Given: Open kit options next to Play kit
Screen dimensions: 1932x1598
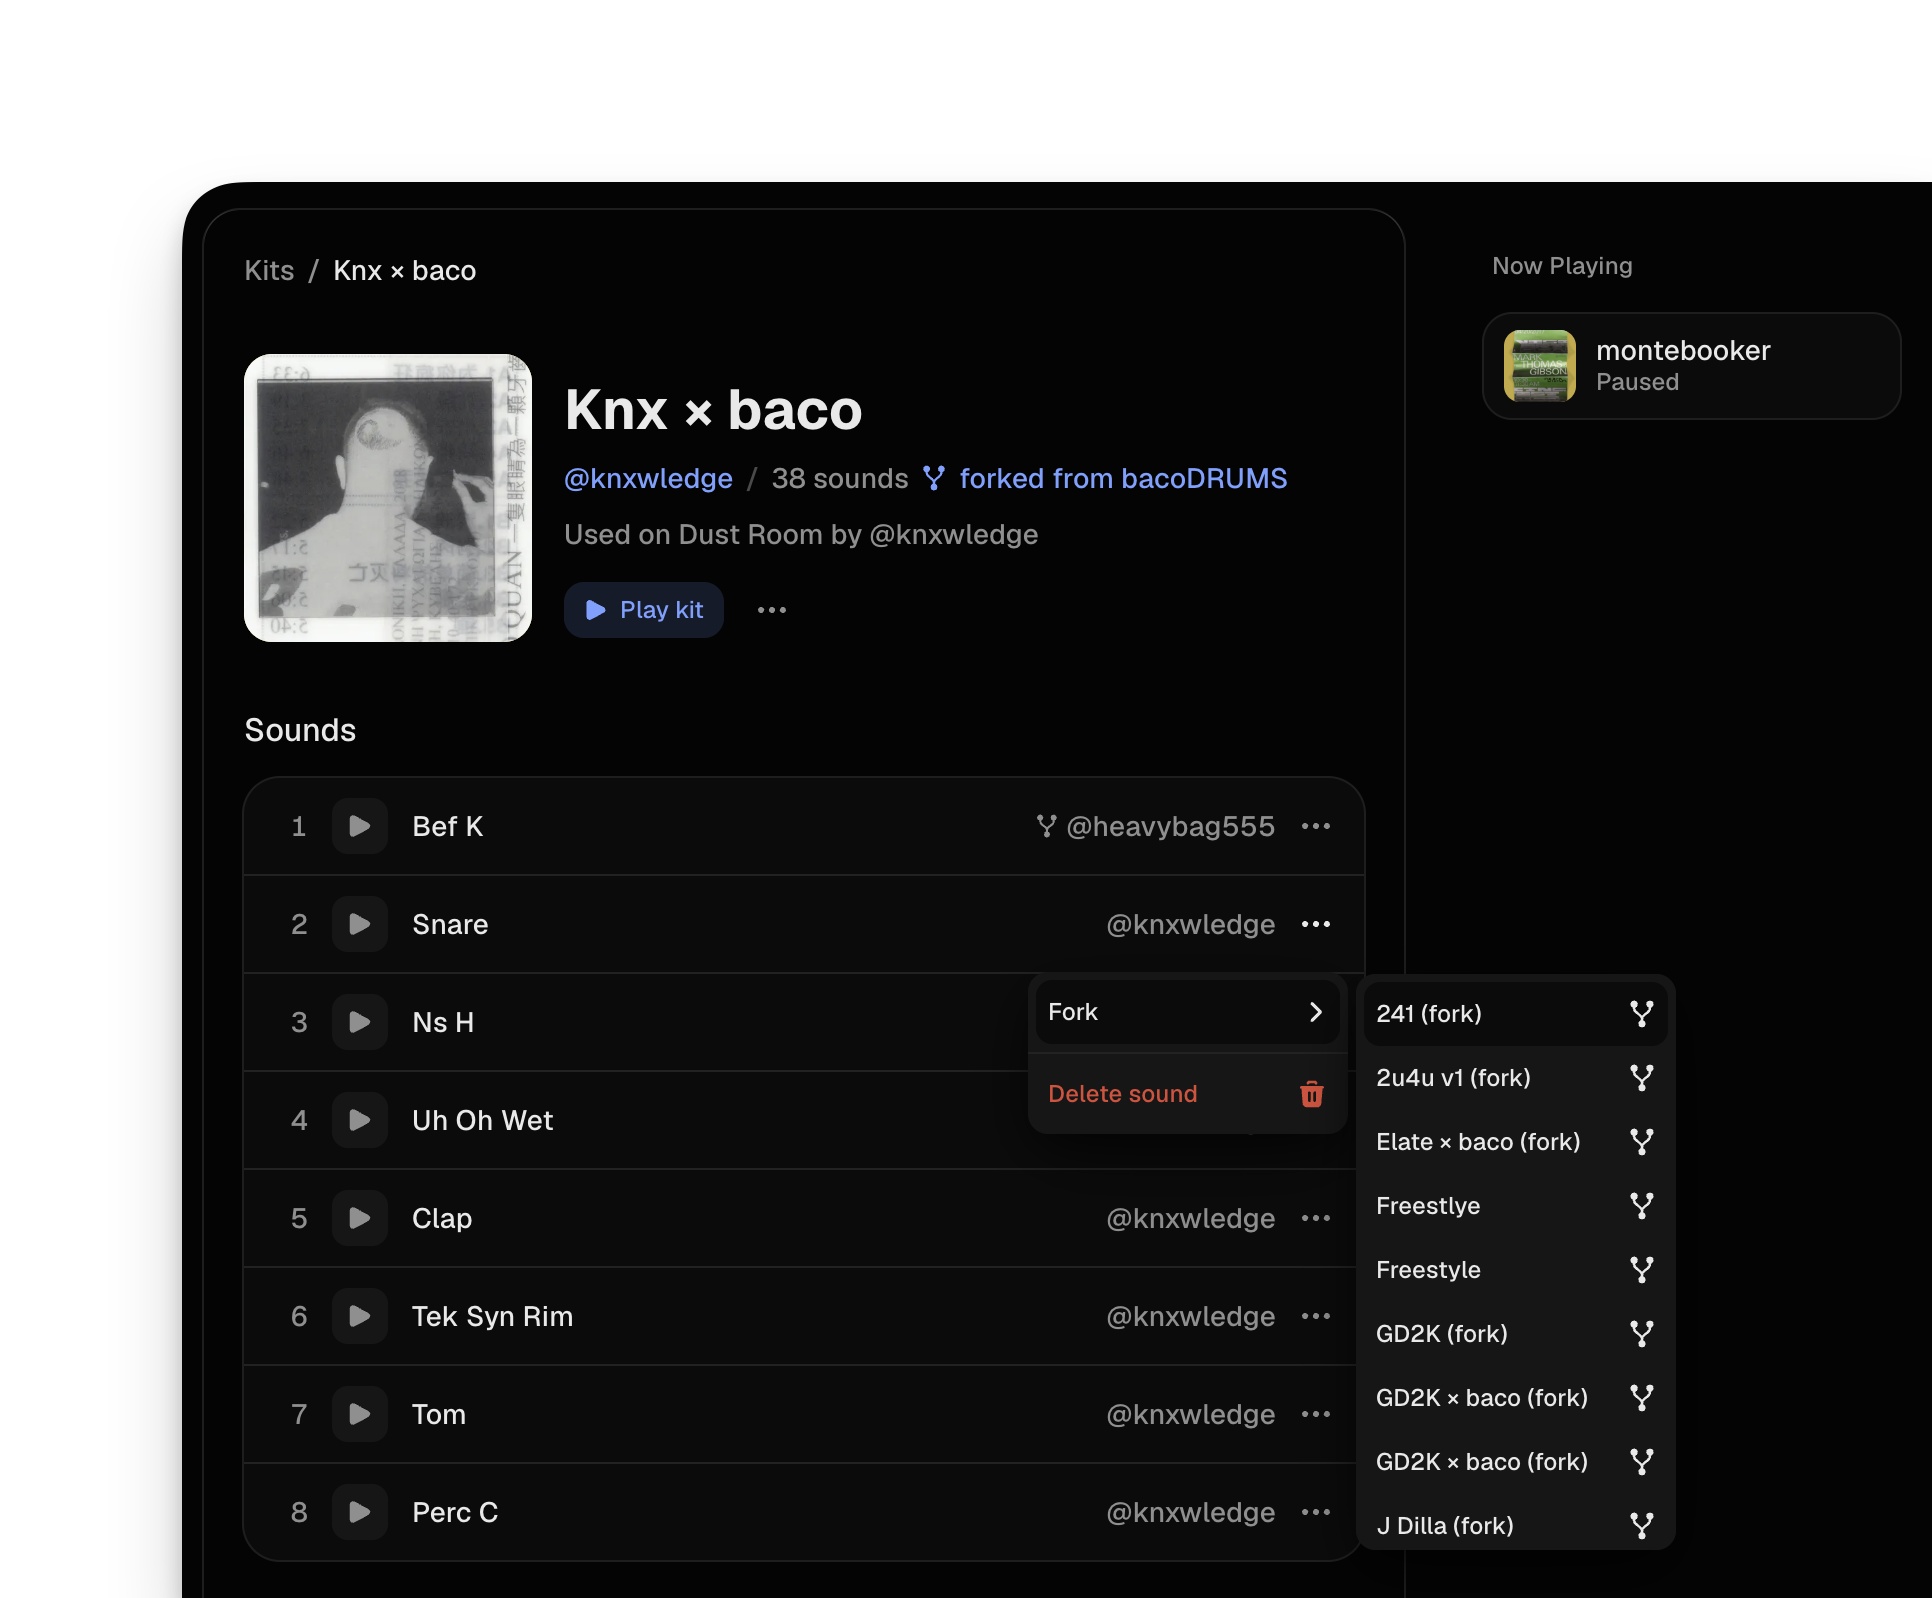Looking at the screenshot, I should click(x=772, y=610).
